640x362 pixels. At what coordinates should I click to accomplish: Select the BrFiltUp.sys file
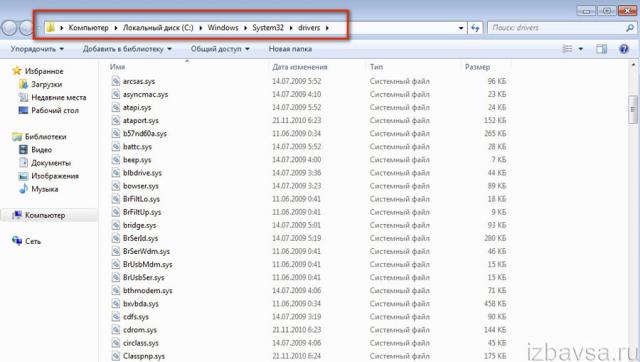coord(142,212)
